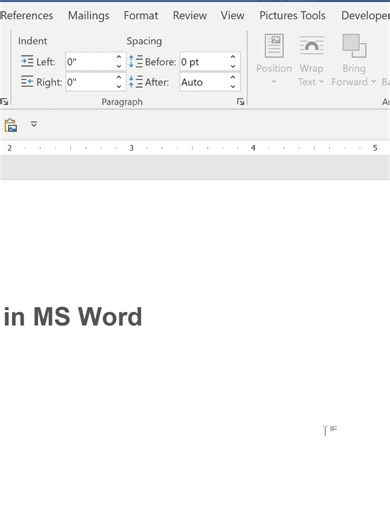This screenshot has width=390, height=520.
Task: Open the Wrap Text options
Action: (311, 61)
